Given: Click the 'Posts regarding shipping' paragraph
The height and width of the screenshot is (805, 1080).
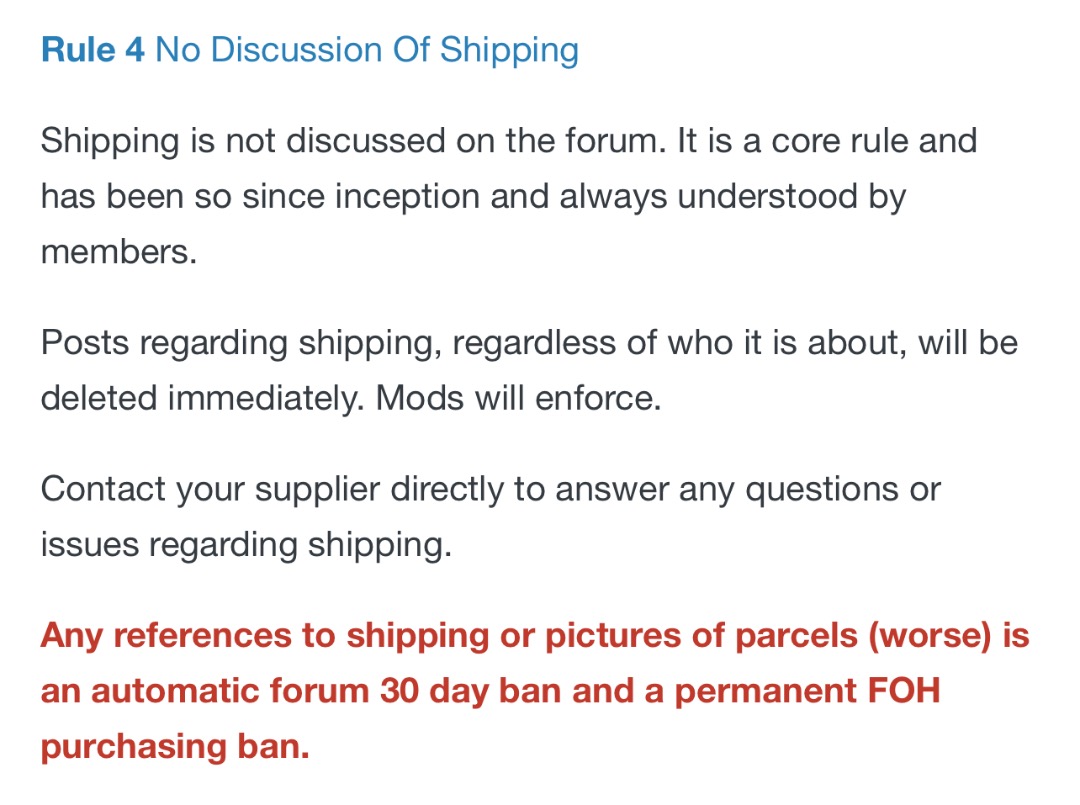Looking at the screenshot, I should click(529, 370).
